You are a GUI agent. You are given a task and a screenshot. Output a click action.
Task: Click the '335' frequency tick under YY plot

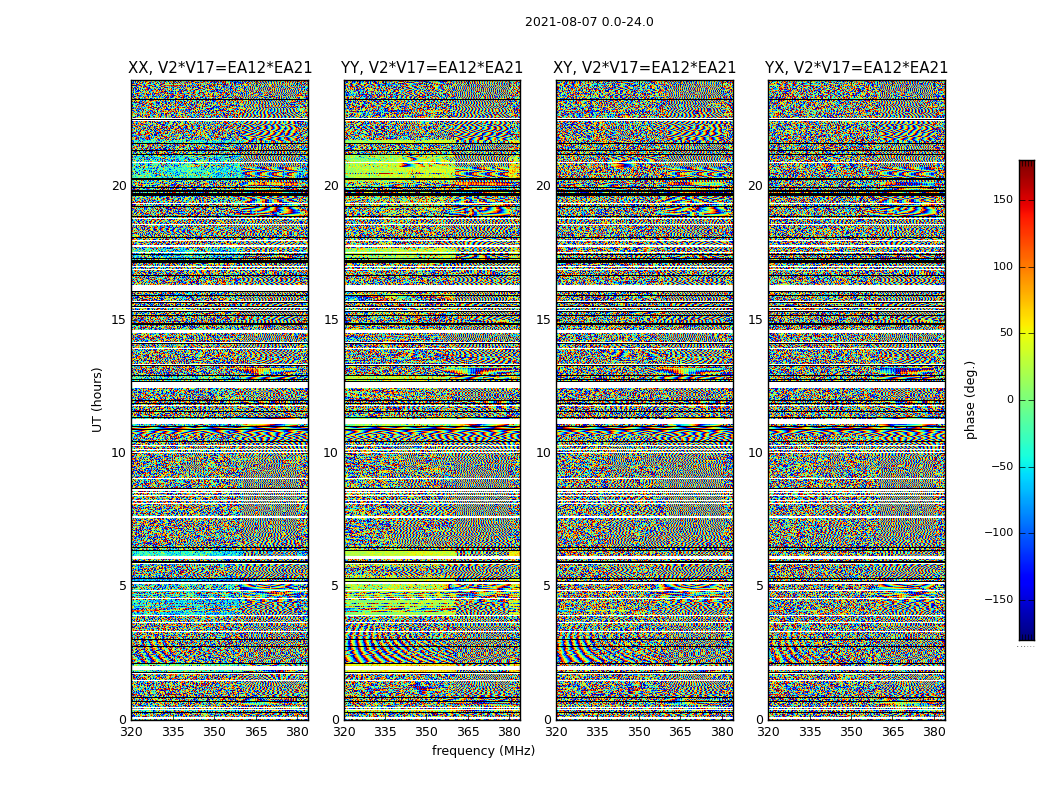(x=385, y=732)
